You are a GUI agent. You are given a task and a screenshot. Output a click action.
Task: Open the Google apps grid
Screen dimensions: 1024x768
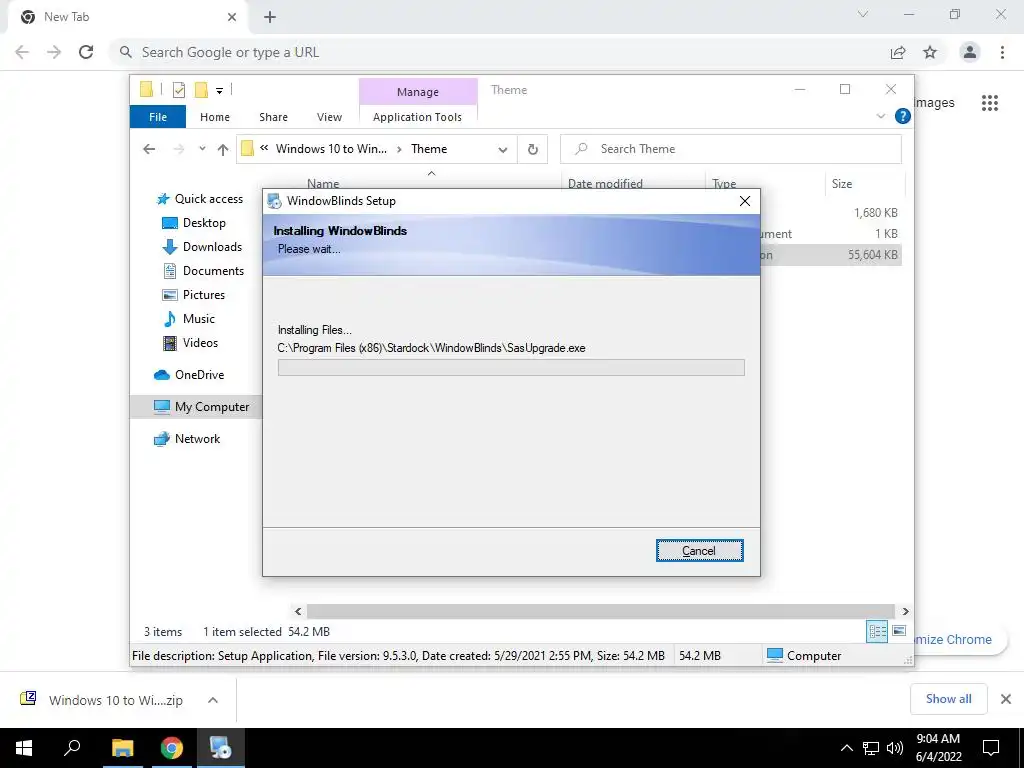(990, 103)
